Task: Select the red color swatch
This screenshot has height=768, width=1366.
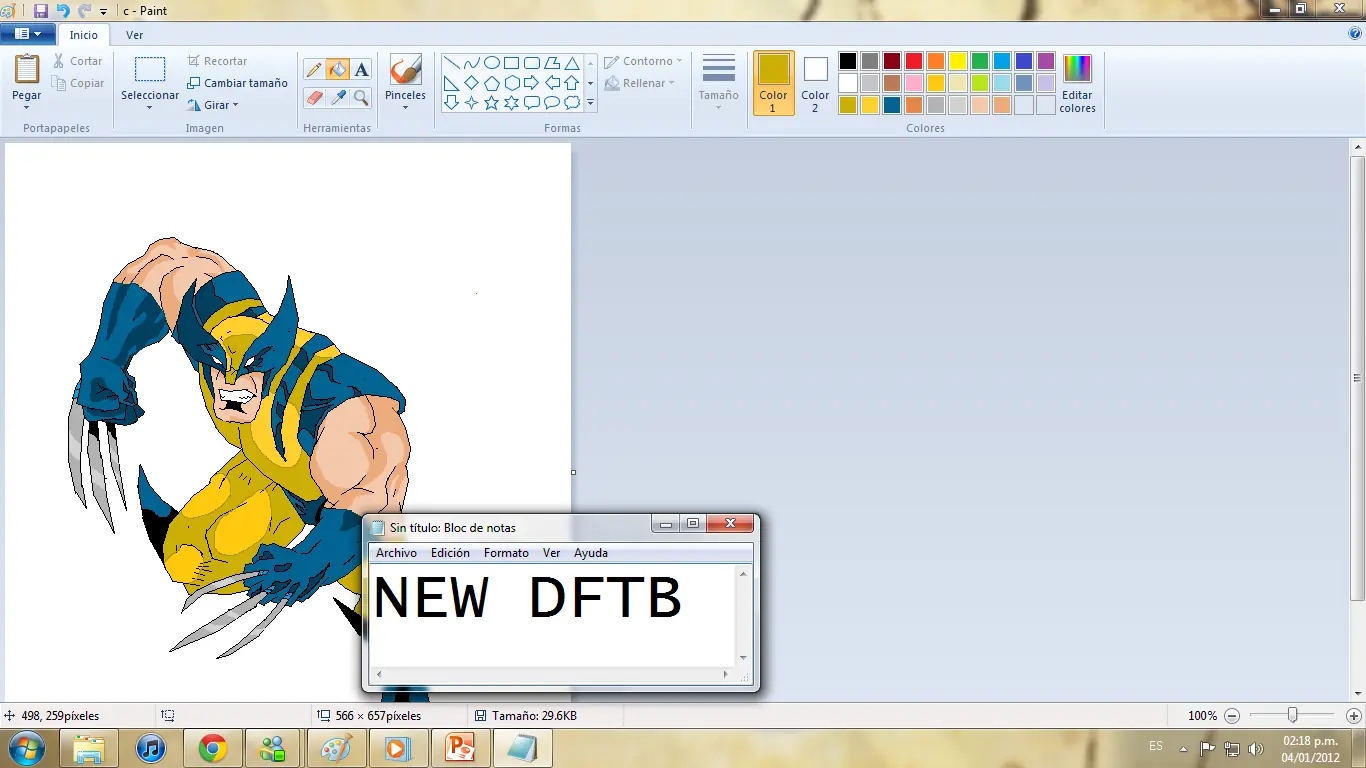Action: pyautogui.click(x=913, y=61)
